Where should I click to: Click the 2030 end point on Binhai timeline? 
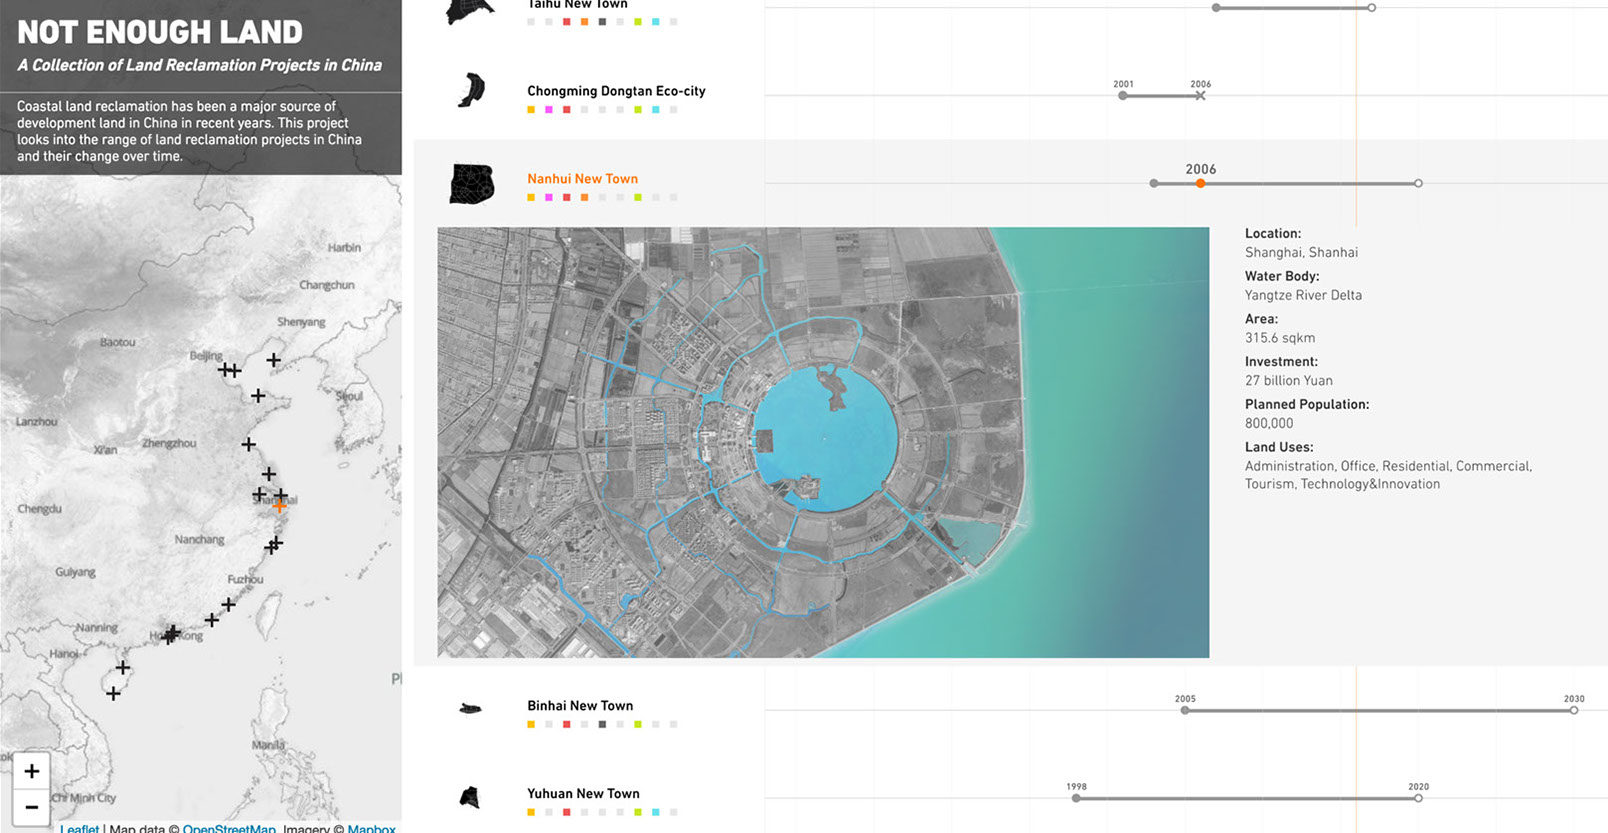click(x=1574, y=710)
